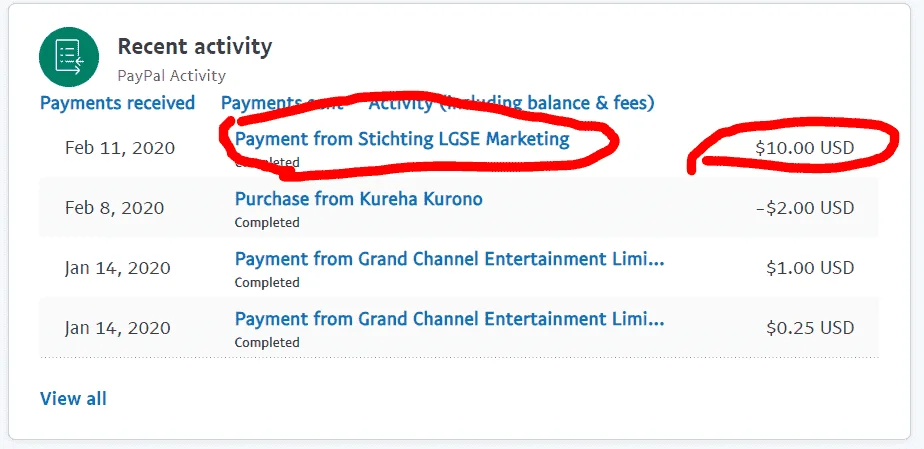Select Completed status under $0.25 Grand Channel payment
Screen dimensions: 924x449
267,342
